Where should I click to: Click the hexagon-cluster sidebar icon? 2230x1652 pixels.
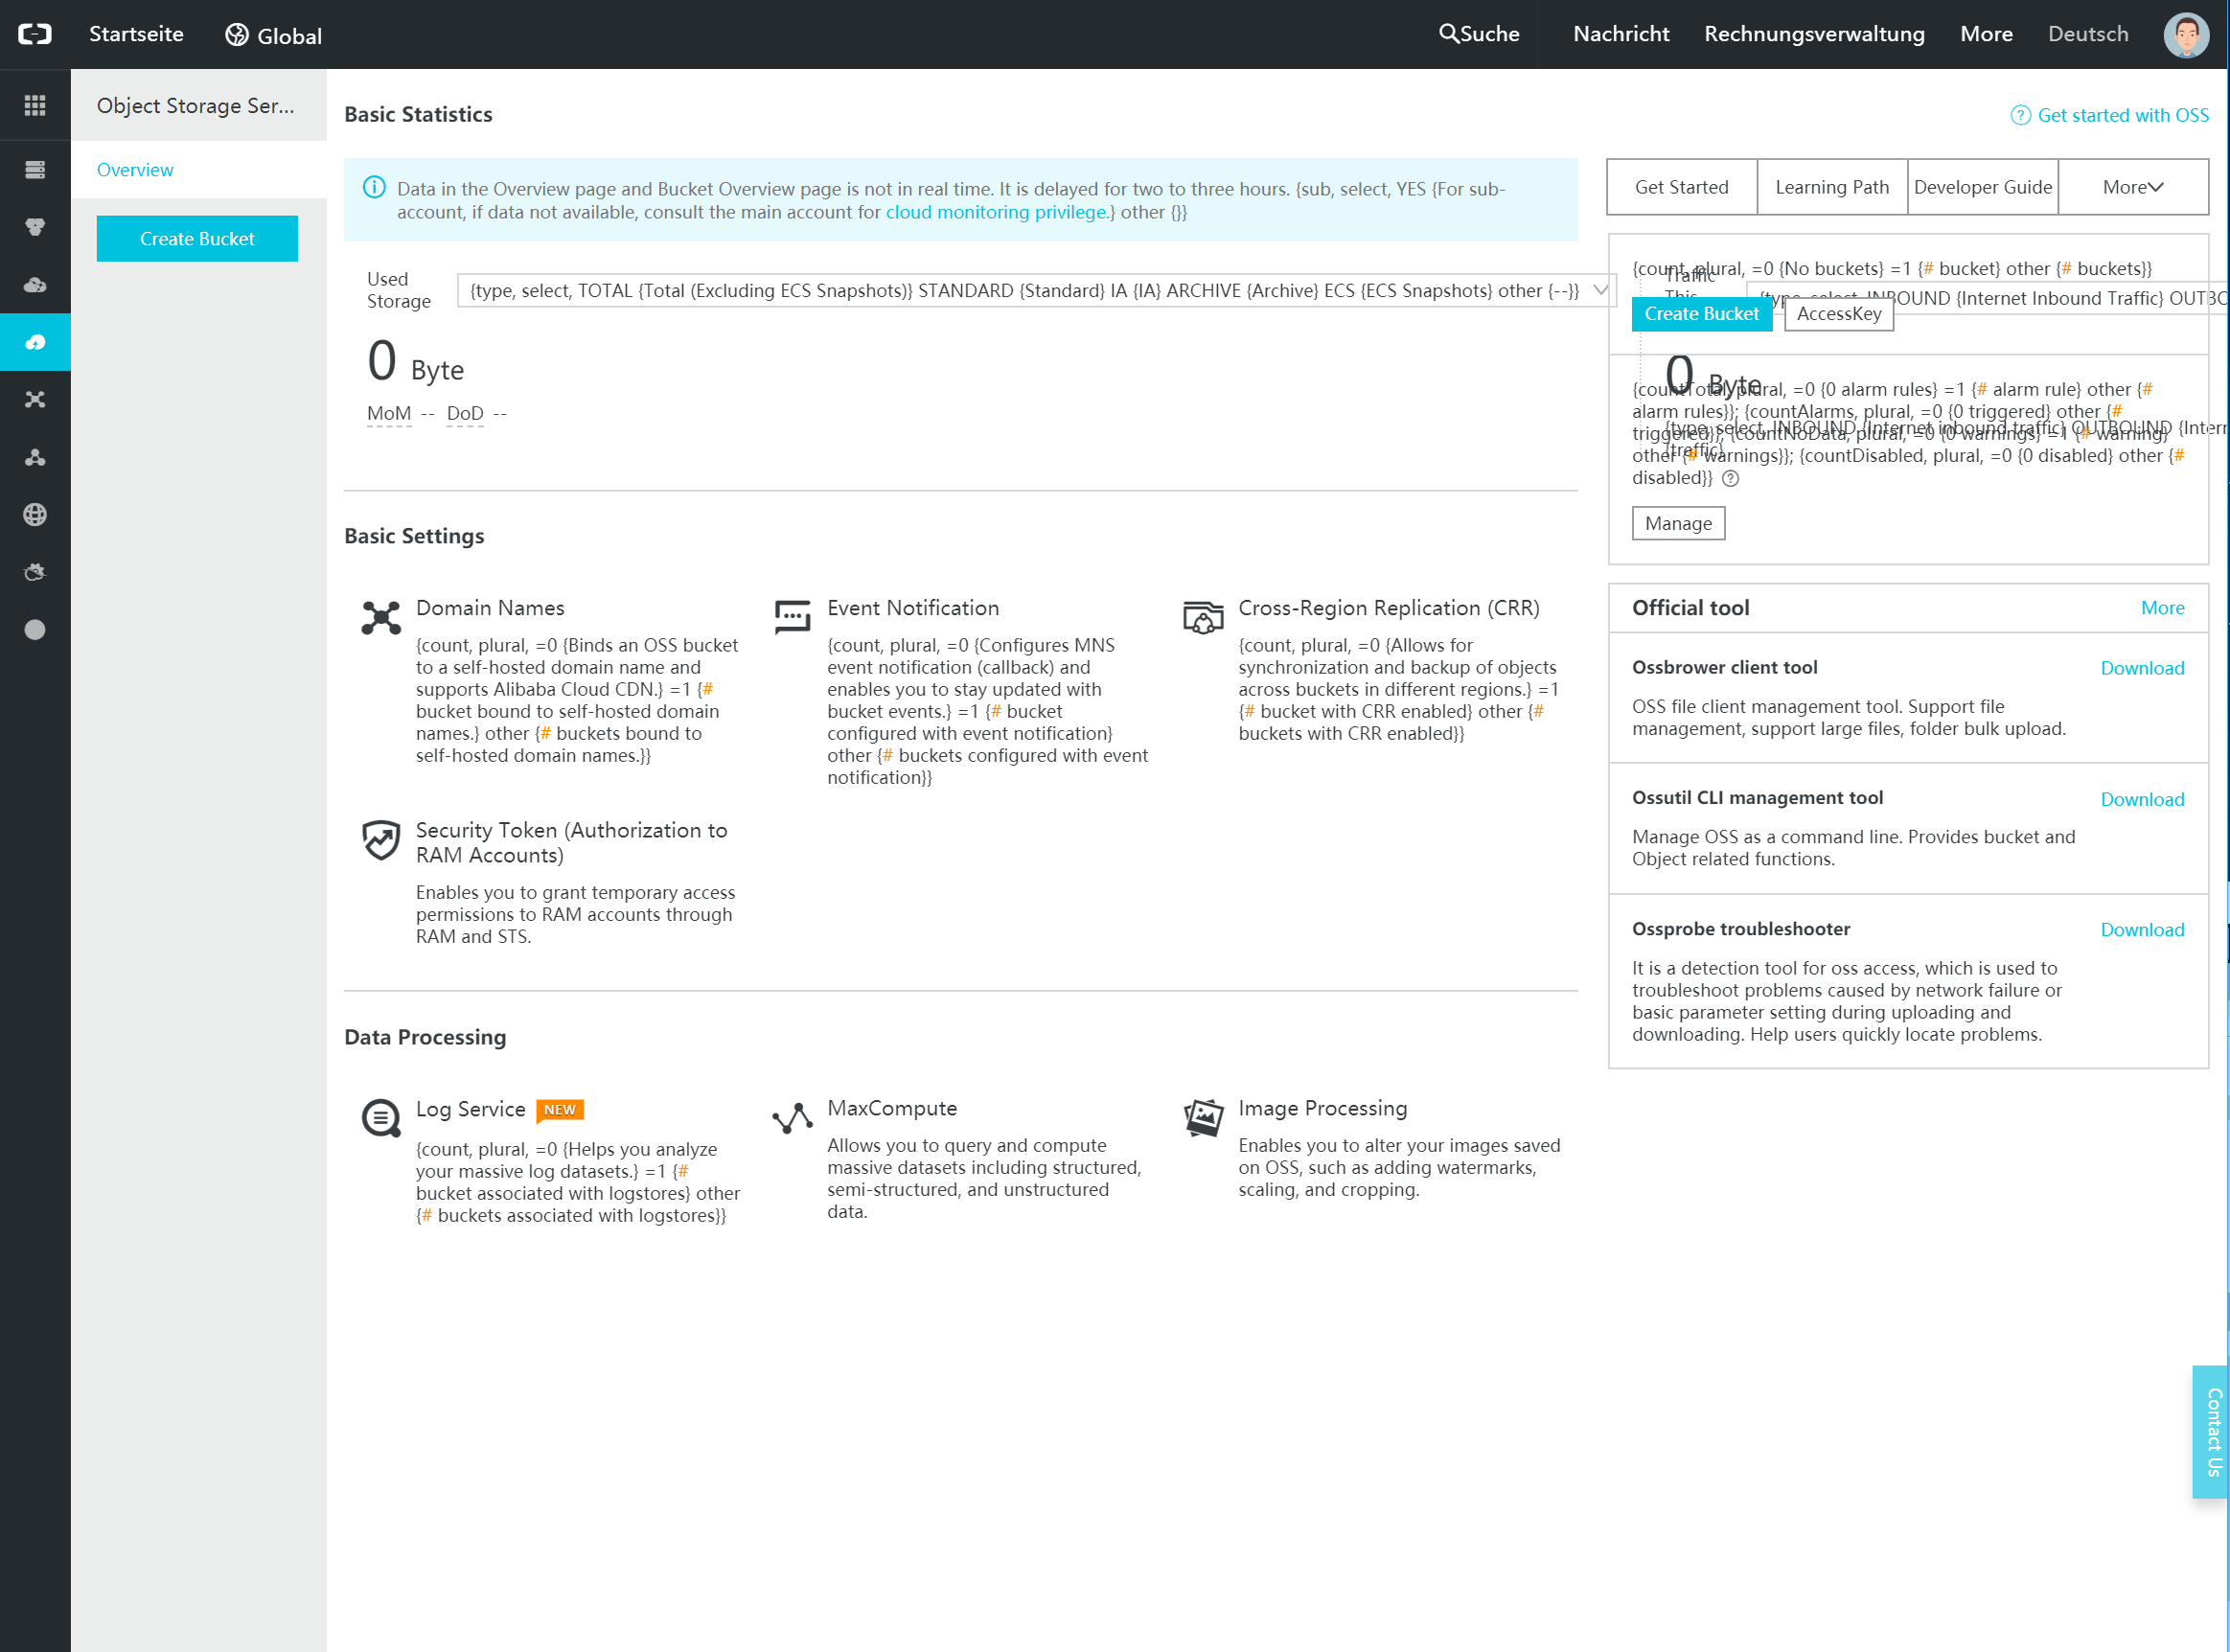(x=35, y=227)
